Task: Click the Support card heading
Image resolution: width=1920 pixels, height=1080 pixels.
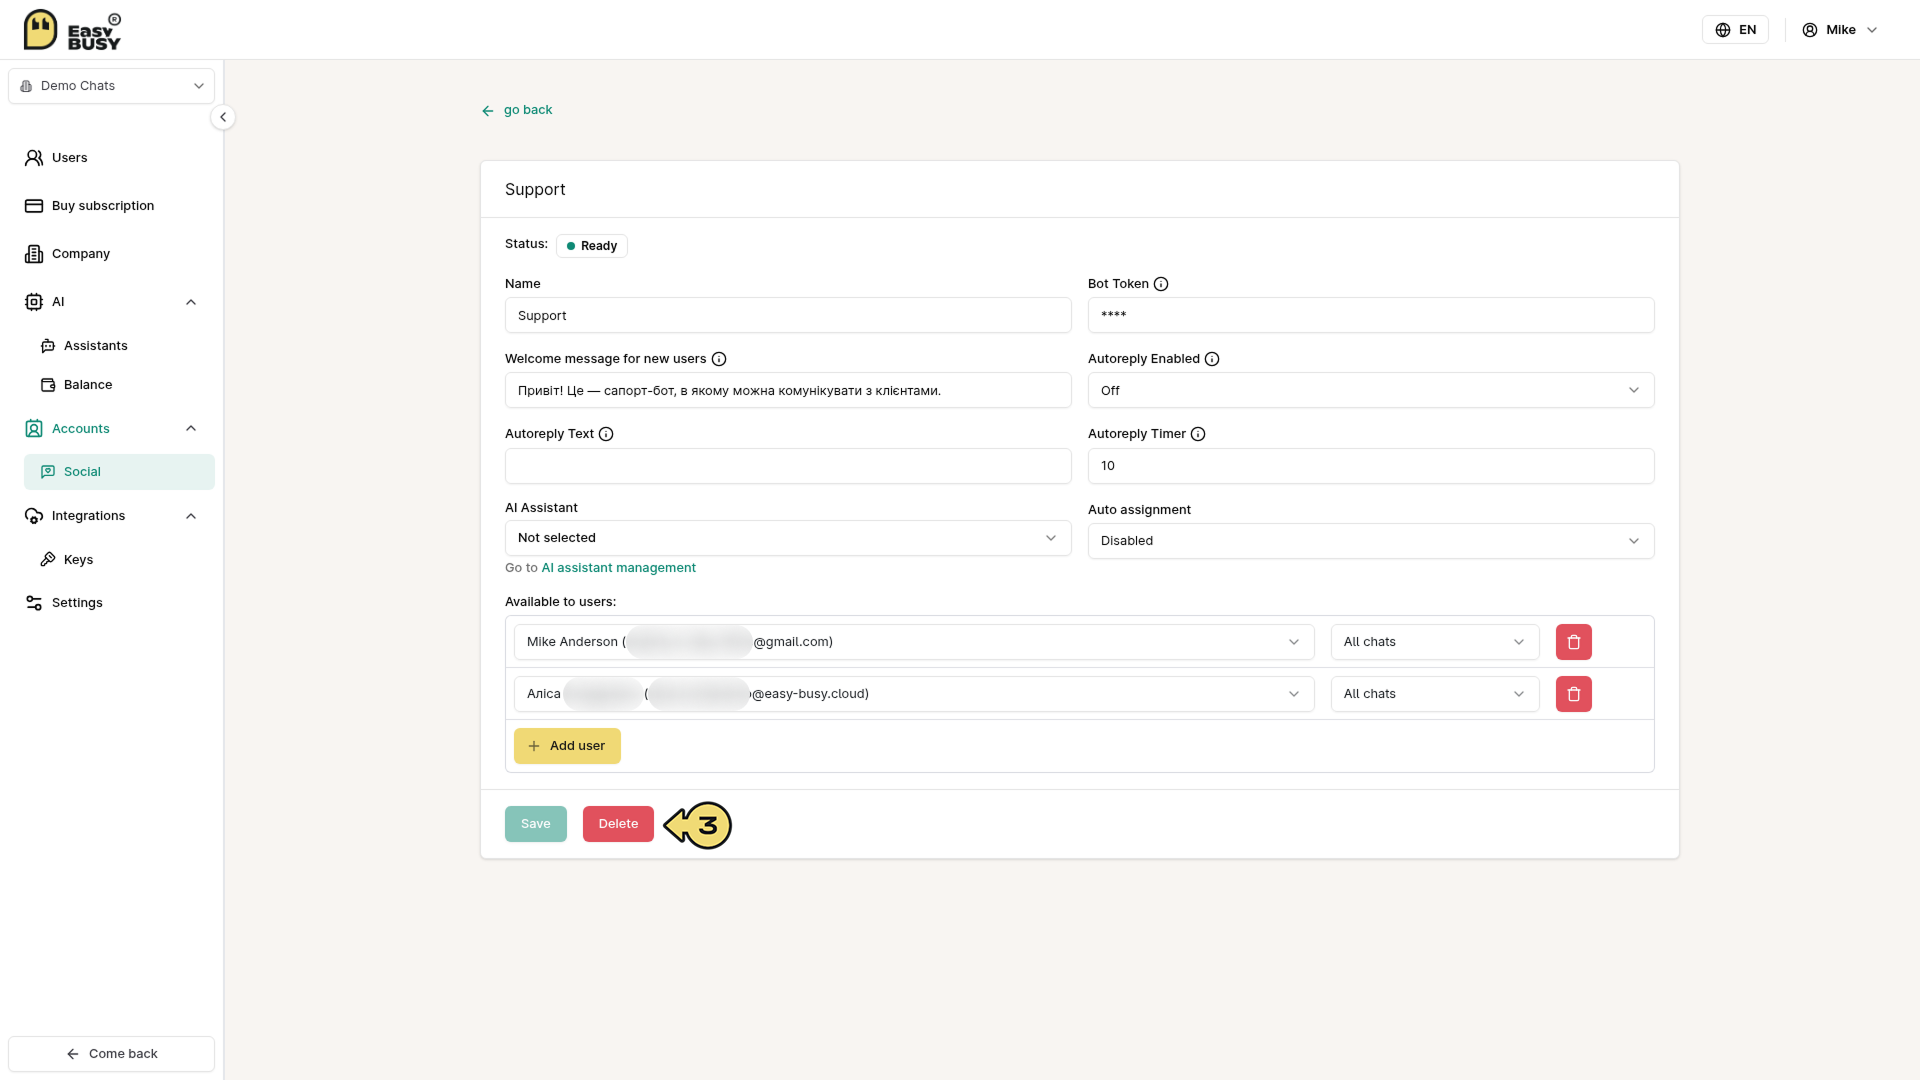Action: click(x=535, y=190)
